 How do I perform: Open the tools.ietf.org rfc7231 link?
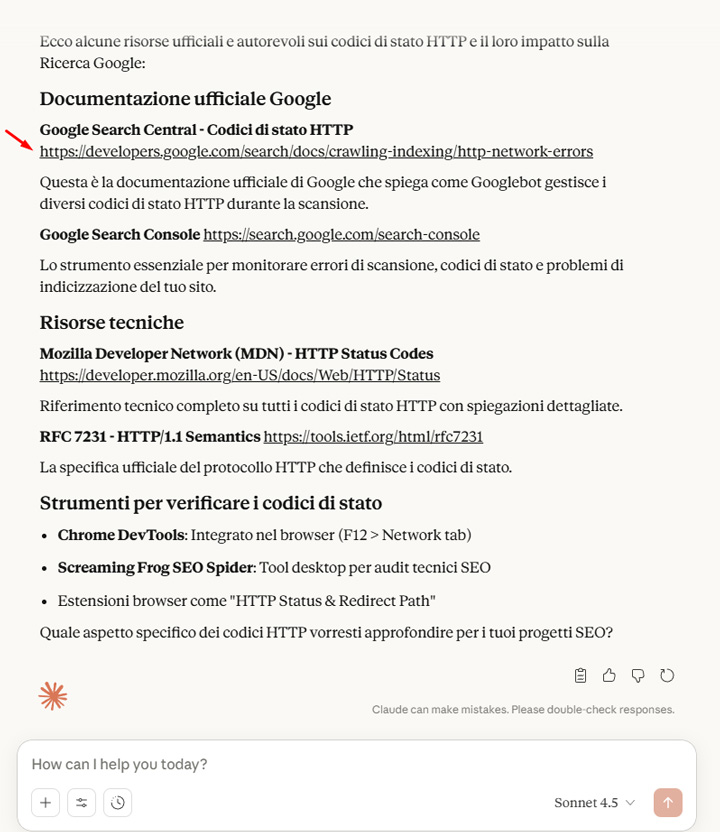click(373, 437)
